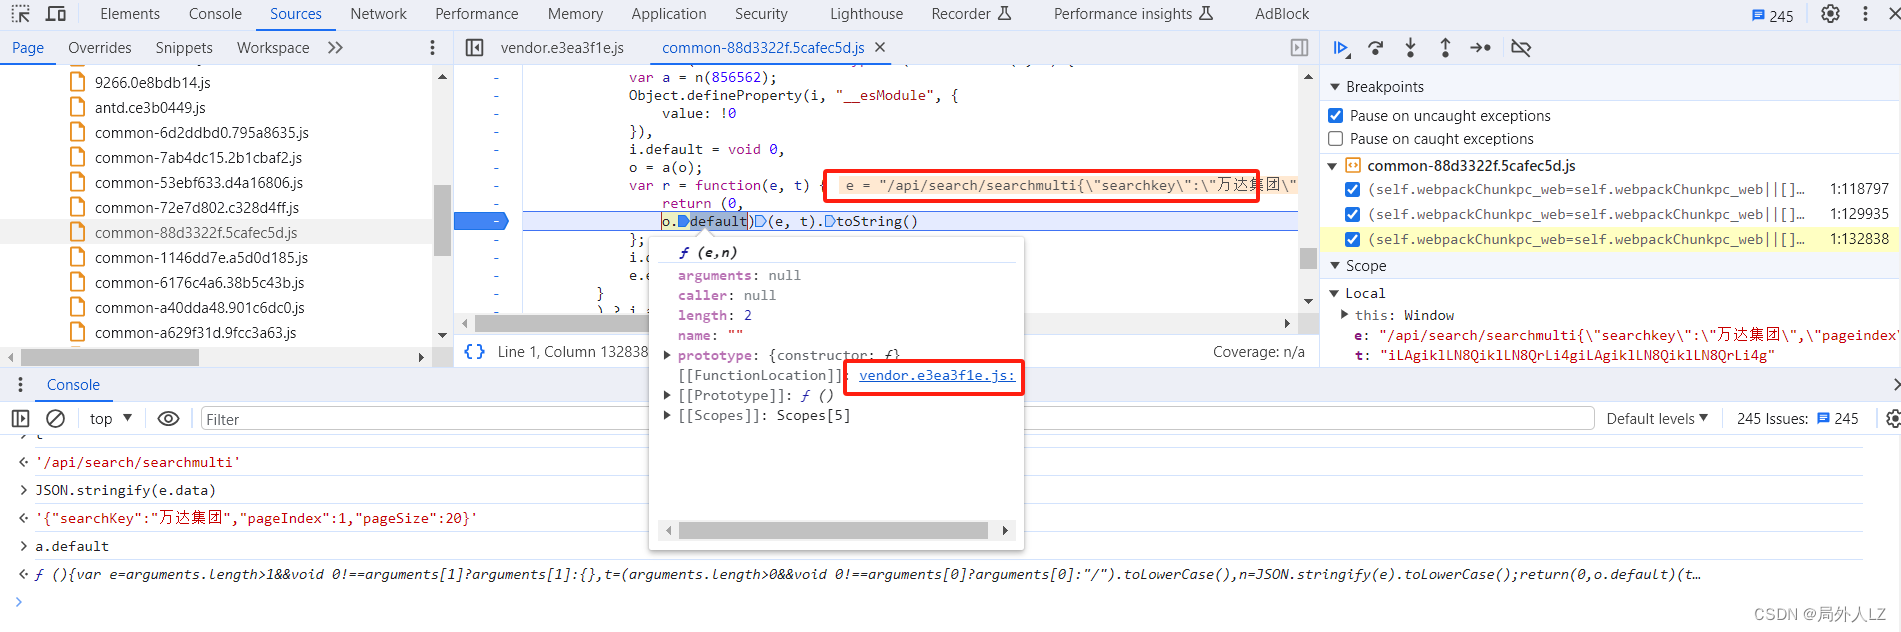
Task: Click the 245 Issues link in console
Action: point(1797,419)
